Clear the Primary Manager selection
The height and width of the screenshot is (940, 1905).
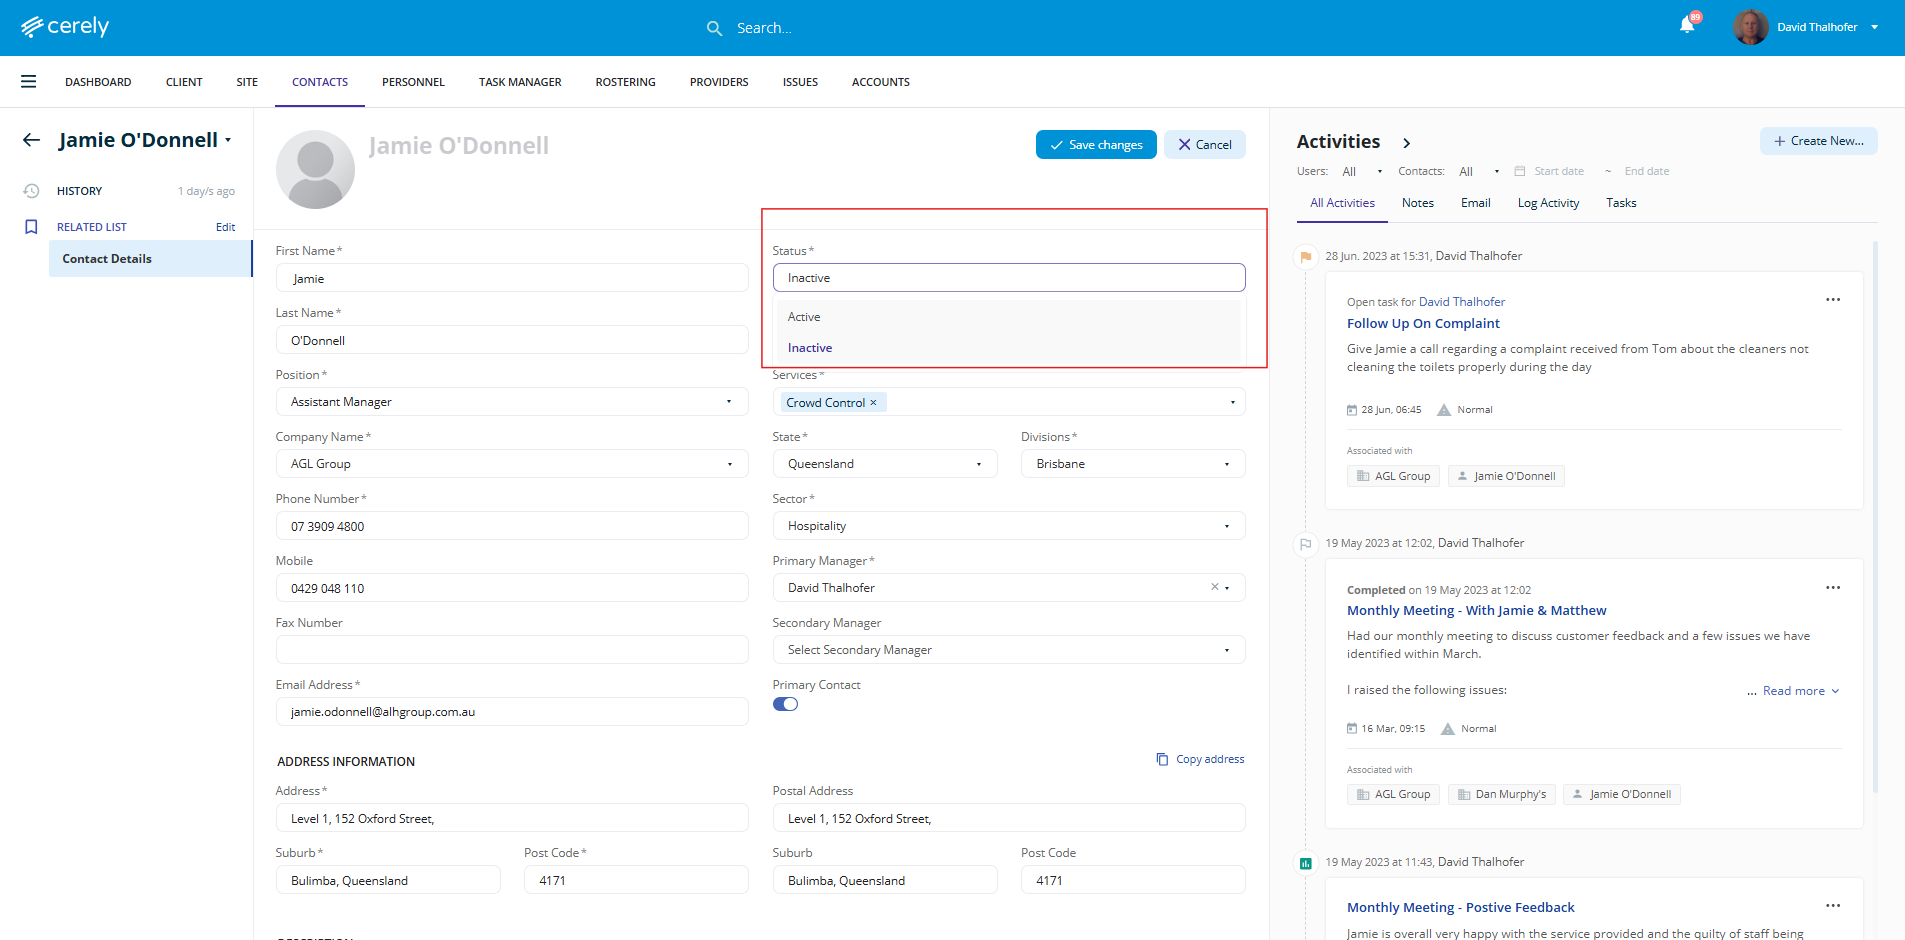click(1214, 587)
